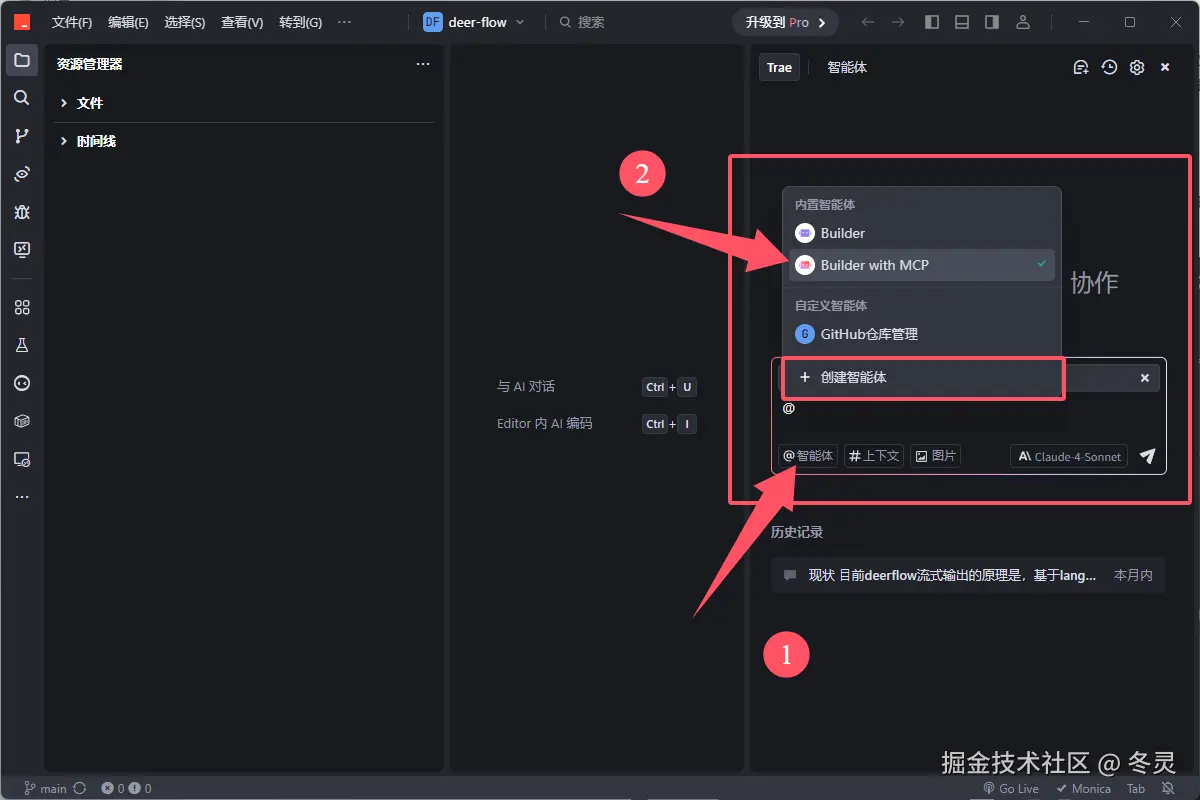Open the Testing flask icon
The width and height of the screenshot is (1200, 800).
[22, 346]
